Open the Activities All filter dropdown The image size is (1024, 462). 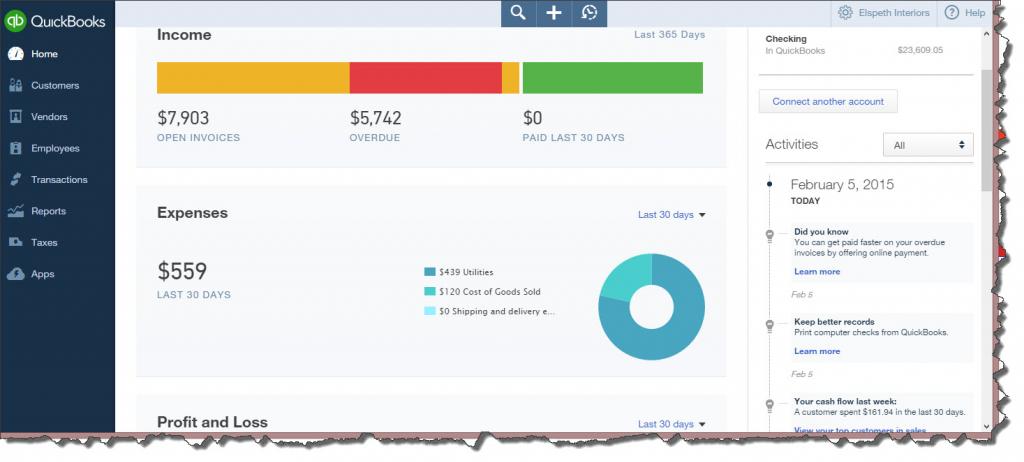point(928,145)
